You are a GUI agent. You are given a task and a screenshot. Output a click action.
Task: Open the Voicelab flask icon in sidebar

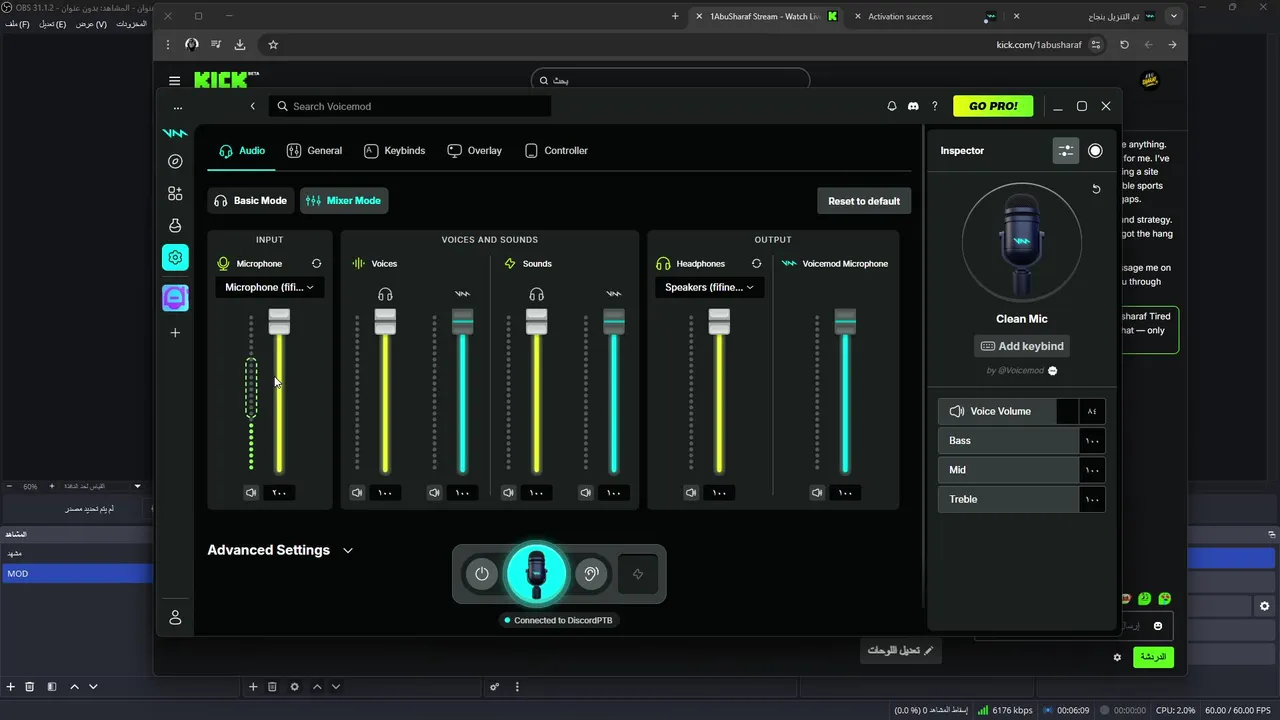click(175, 226)
